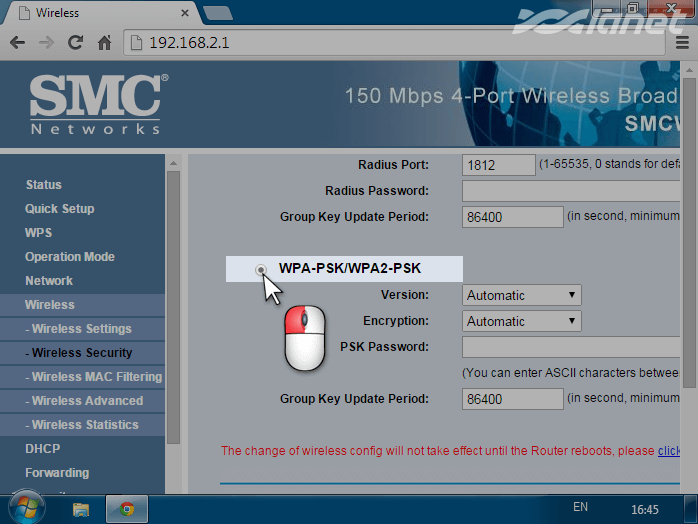Open the Encryption dropdown
This screenshot has height=524, width=698.
point(521,321)
